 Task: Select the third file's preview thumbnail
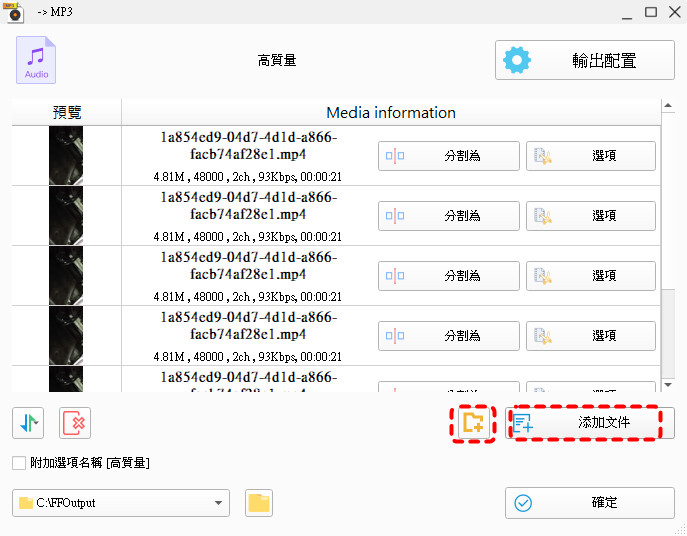[x=66, y=276]
